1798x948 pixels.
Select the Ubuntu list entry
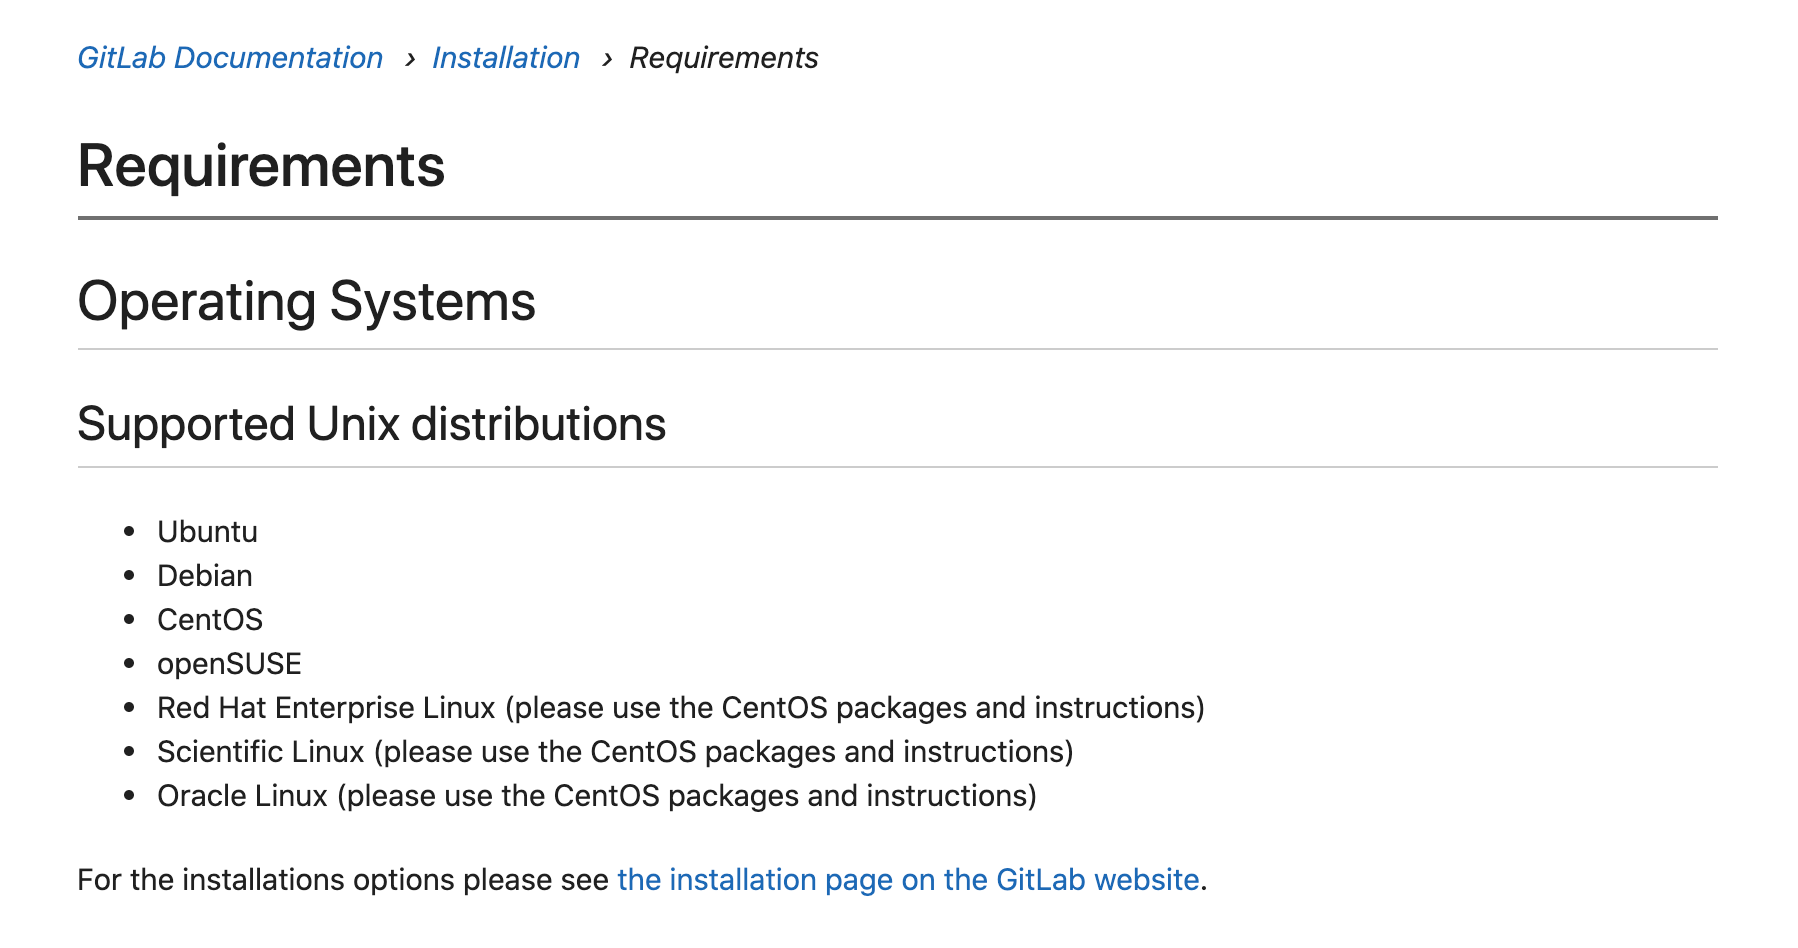click(x=207, y=532)
